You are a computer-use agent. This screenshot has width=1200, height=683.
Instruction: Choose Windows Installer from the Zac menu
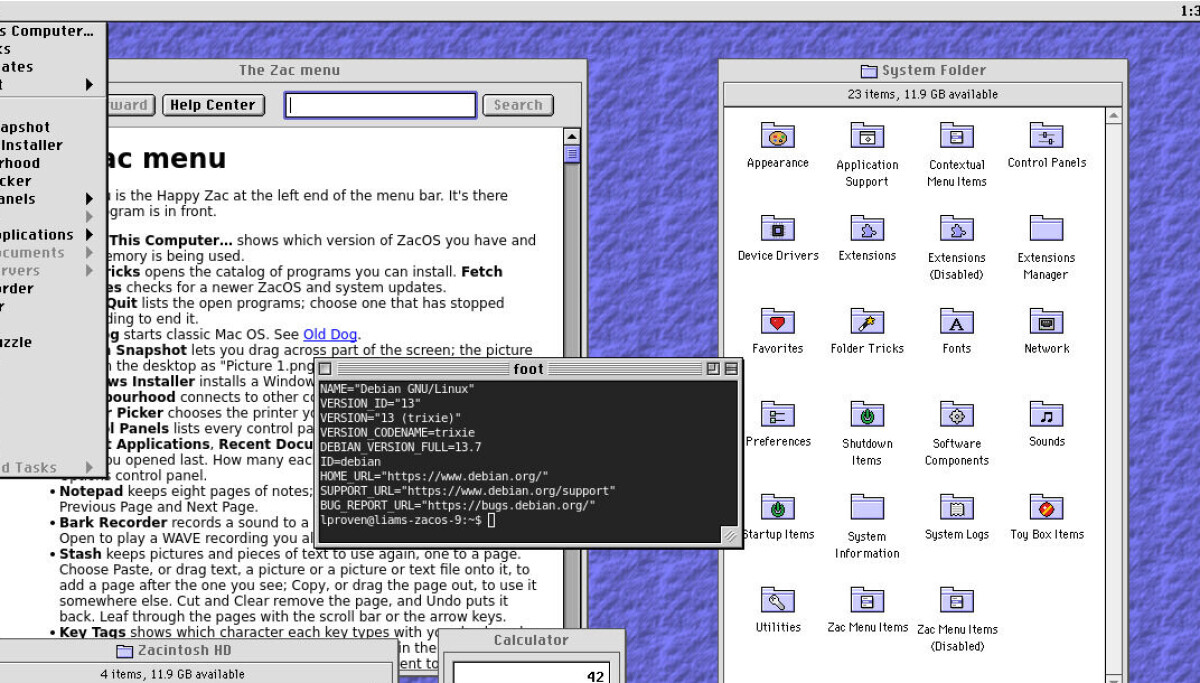[52, 145]
